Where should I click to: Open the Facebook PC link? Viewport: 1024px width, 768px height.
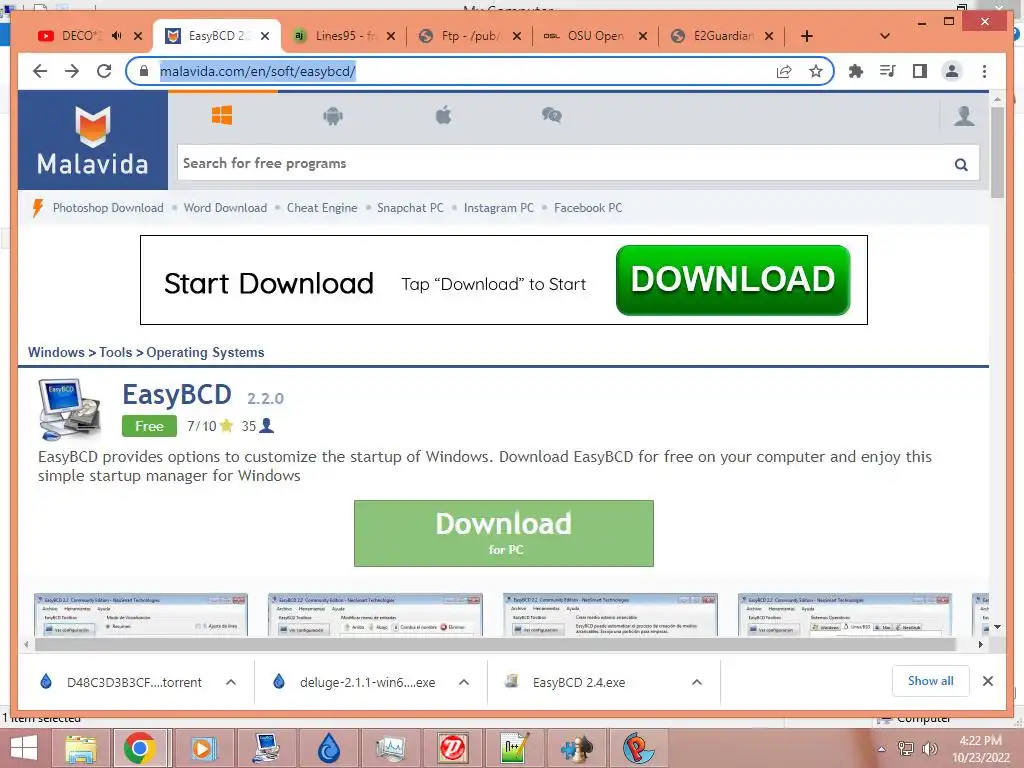point(588,208)
